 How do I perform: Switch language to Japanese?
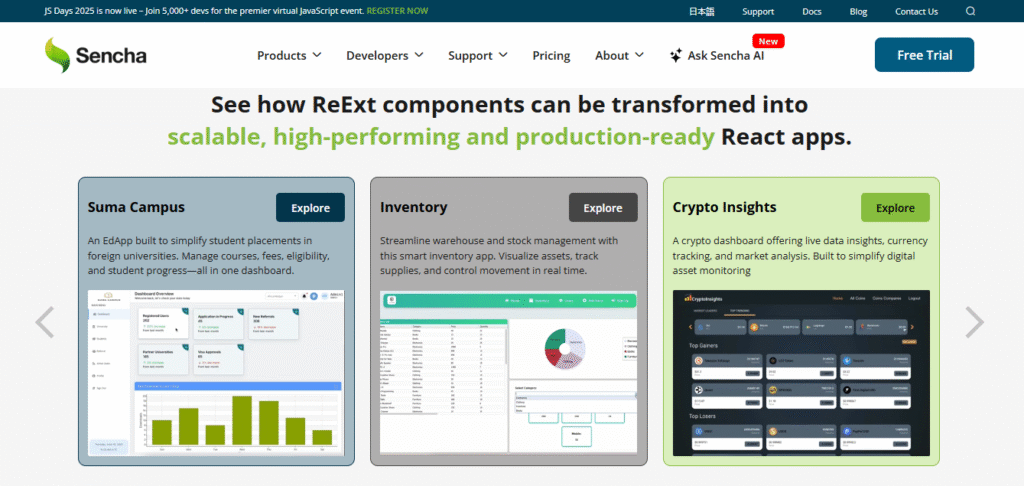[x=701, y=12]
